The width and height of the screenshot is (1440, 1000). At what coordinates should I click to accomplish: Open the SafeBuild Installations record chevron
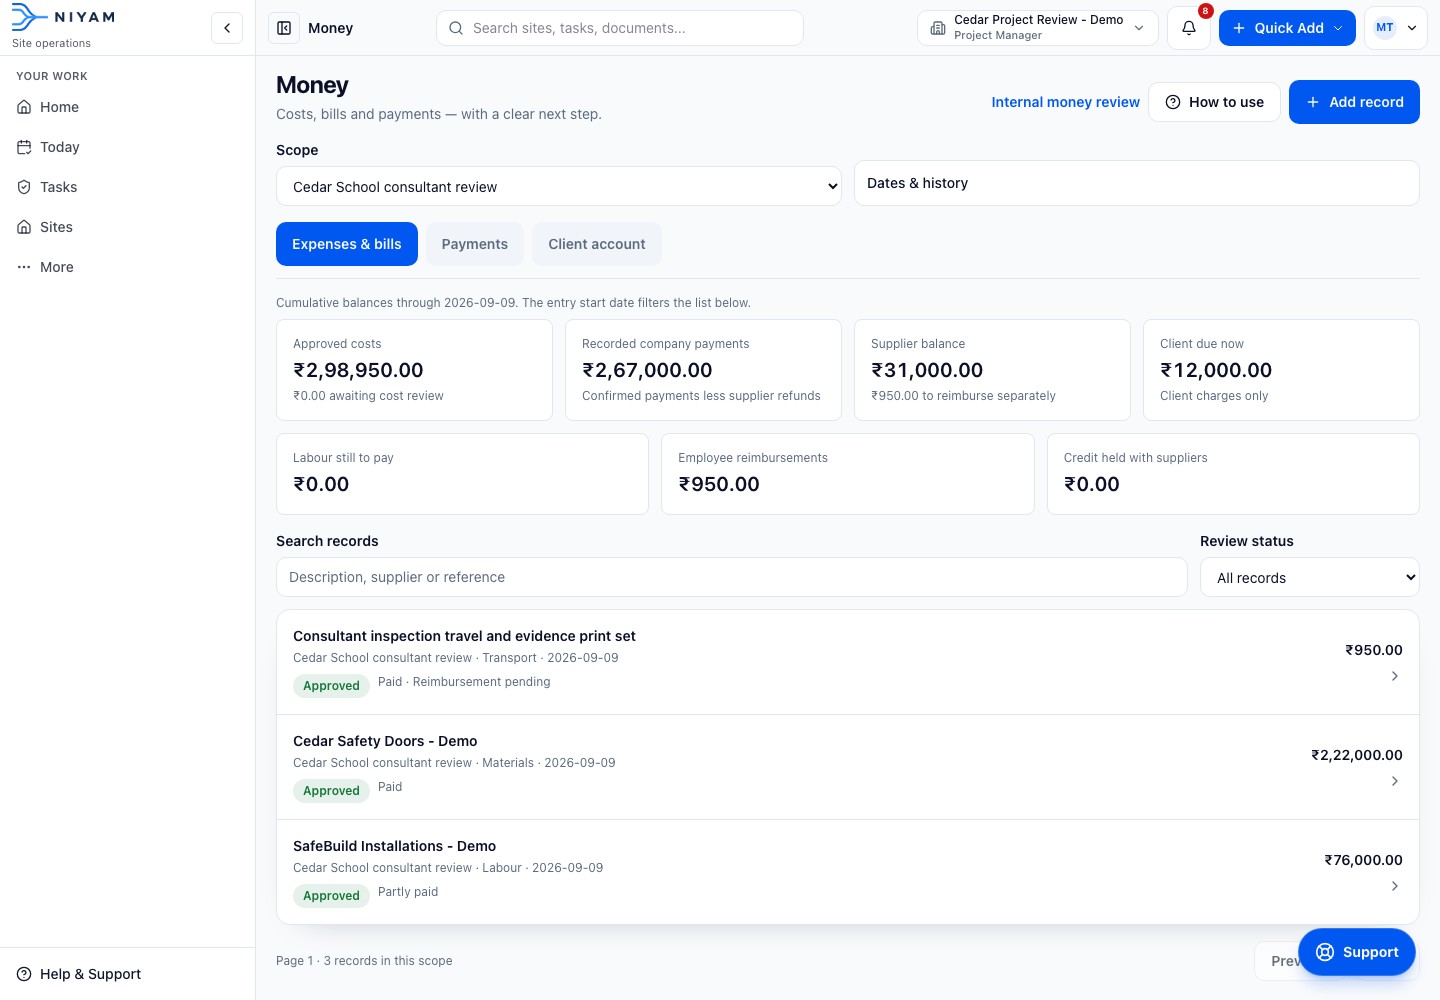coord(1394,886)
